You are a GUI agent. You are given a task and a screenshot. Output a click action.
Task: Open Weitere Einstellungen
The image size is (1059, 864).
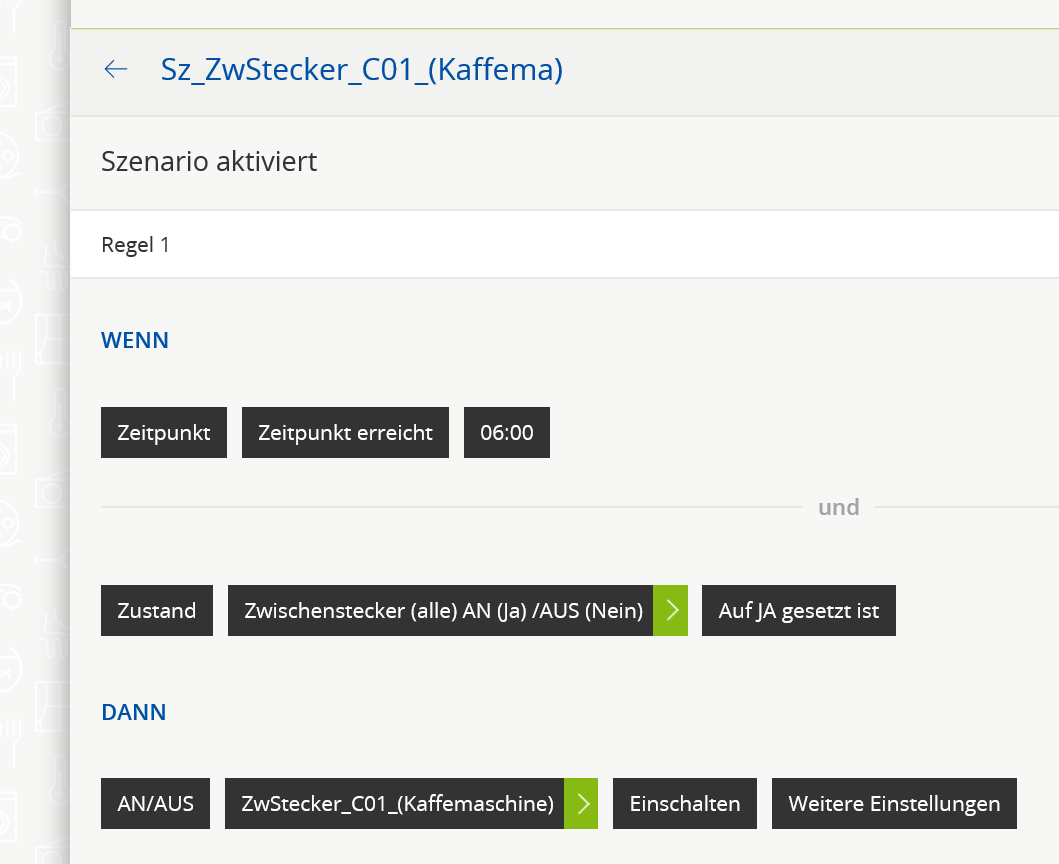pyautogui.click(x=894, y=803)
